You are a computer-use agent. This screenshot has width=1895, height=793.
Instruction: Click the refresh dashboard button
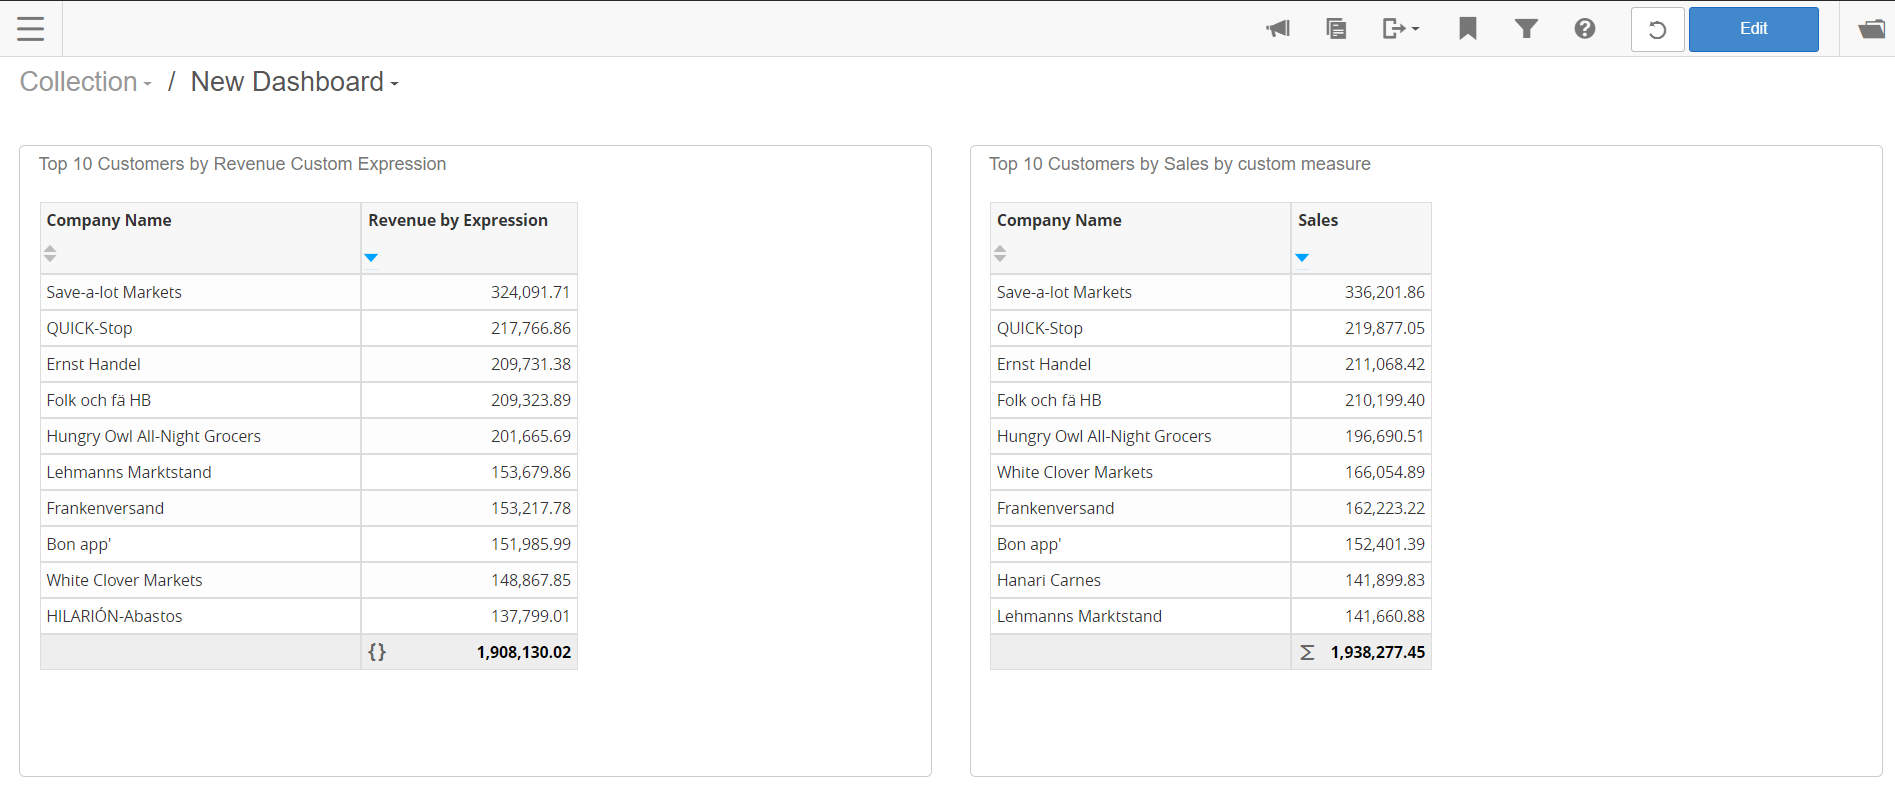point(1657,30)
